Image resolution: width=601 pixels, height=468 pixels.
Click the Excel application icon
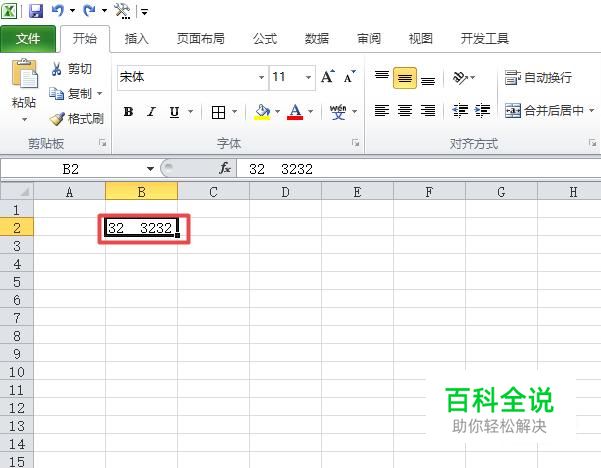tap(9, 11)
